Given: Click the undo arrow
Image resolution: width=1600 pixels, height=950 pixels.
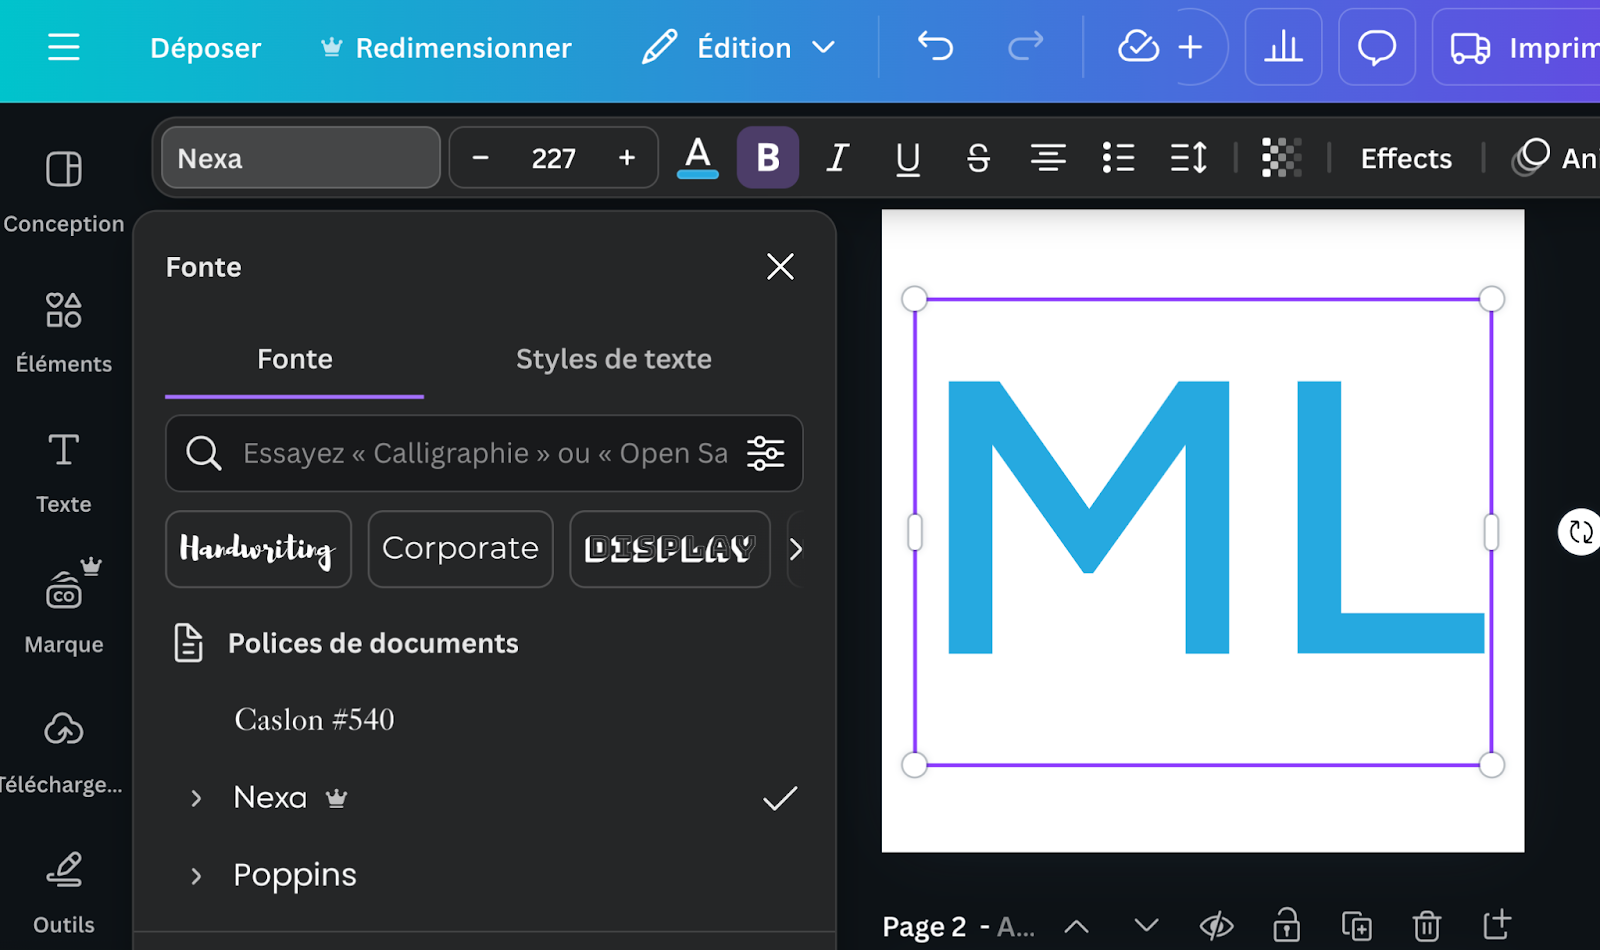Looking at the screenshot, I should pyautogui.click(x=934, y=47).
